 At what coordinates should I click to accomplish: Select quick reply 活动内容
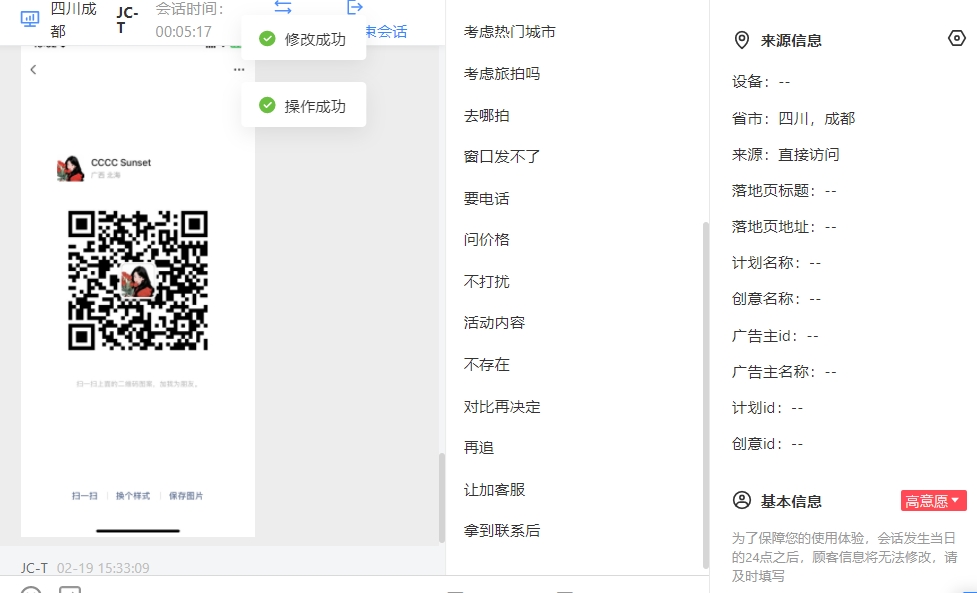tap(494, 323)
